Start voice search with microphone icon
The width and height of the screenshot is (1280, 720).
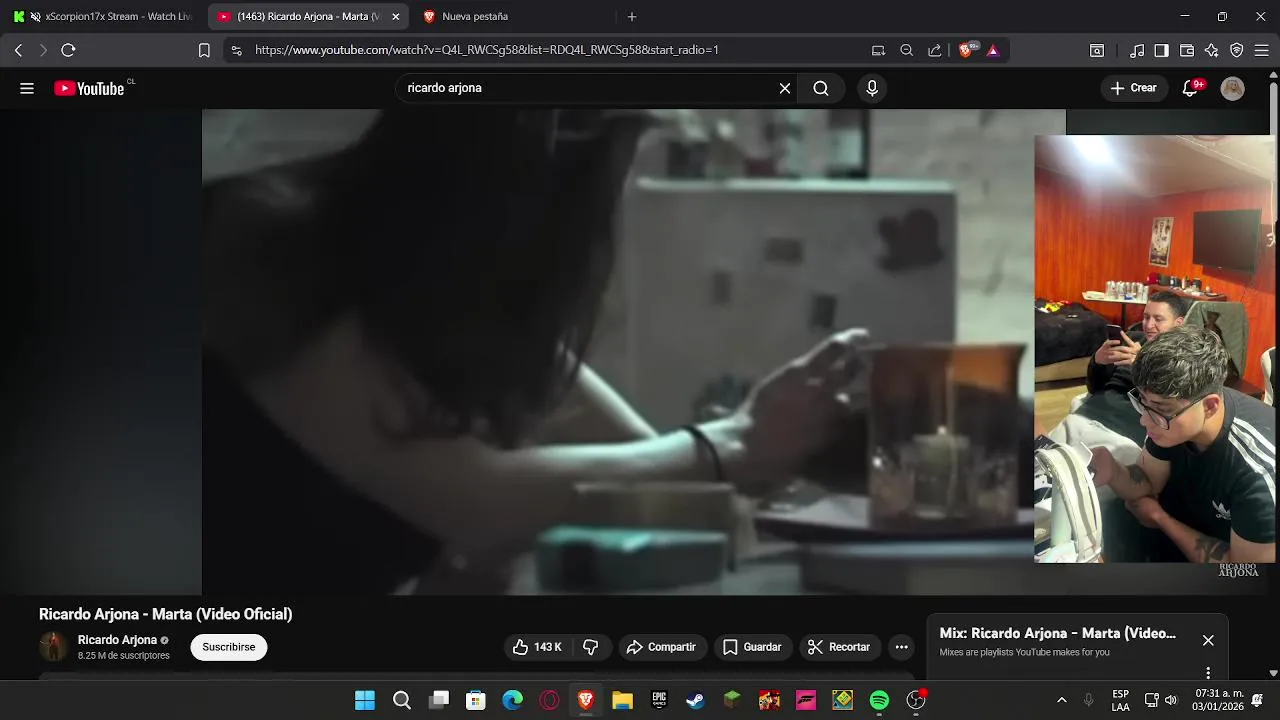[x=872, y=88]
